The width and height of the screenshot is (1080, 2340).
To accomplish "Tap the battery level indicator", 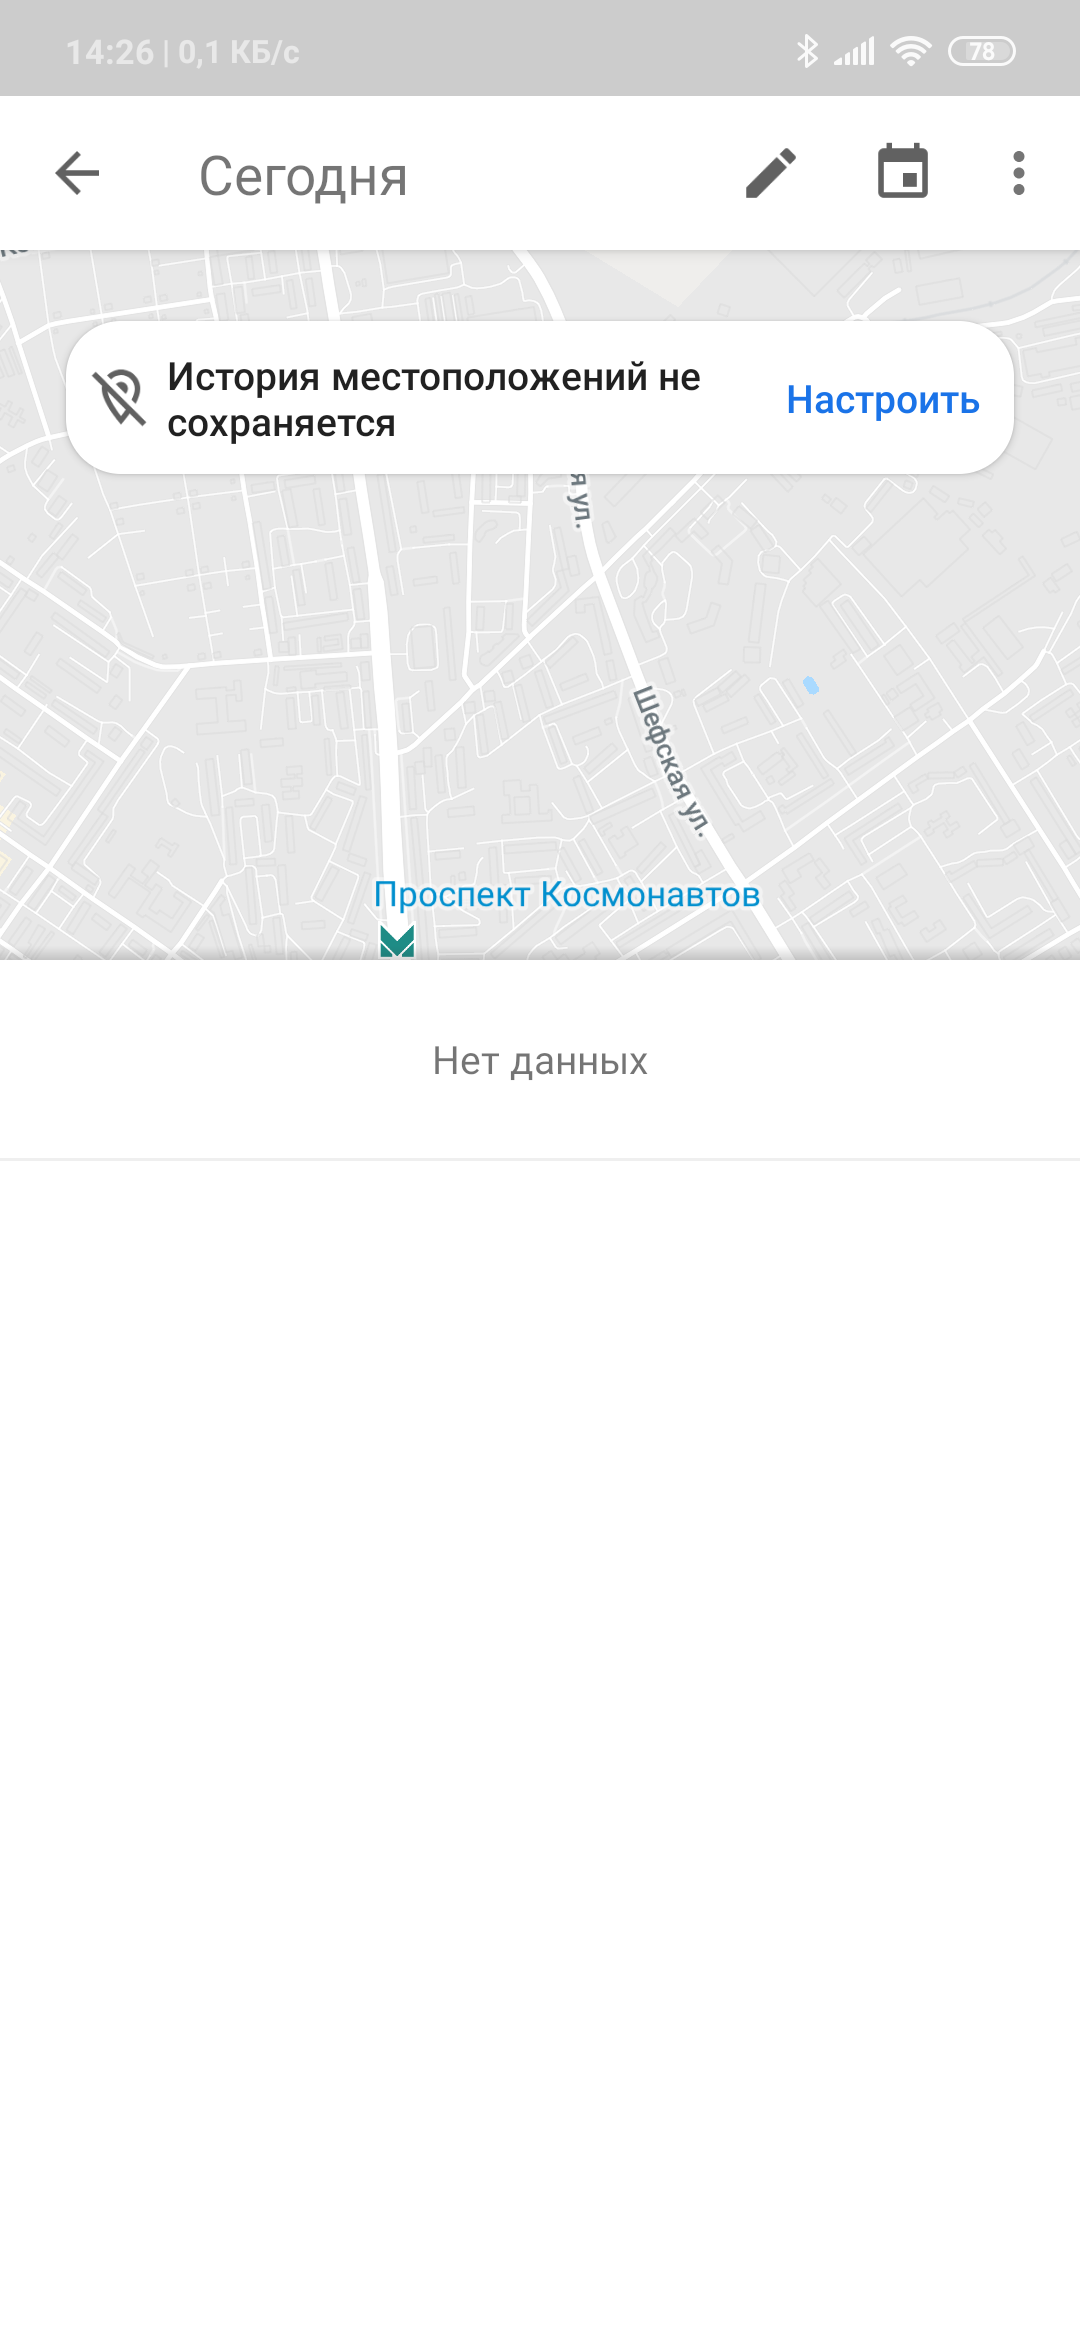I will 981,51.
